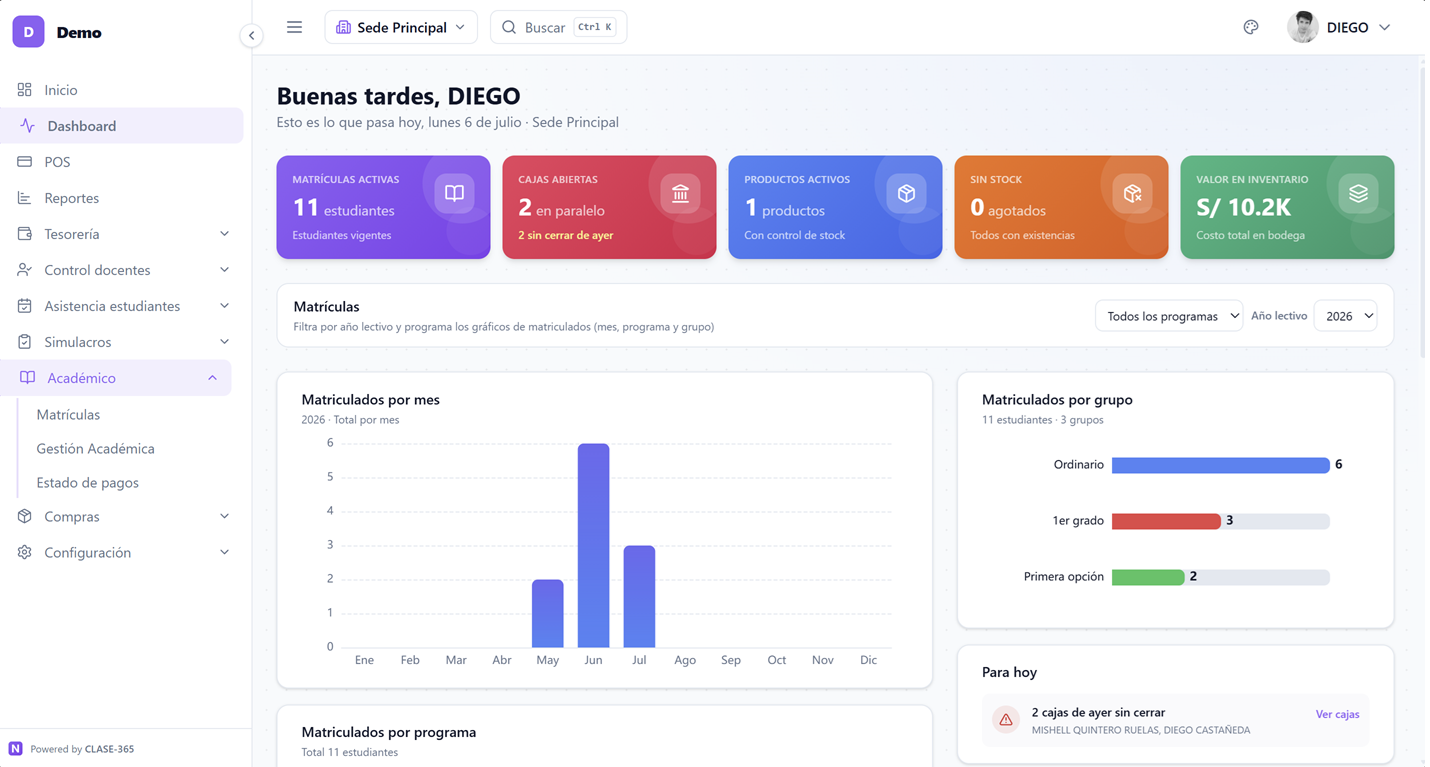Expand the Configuración menu

(122, 552)
